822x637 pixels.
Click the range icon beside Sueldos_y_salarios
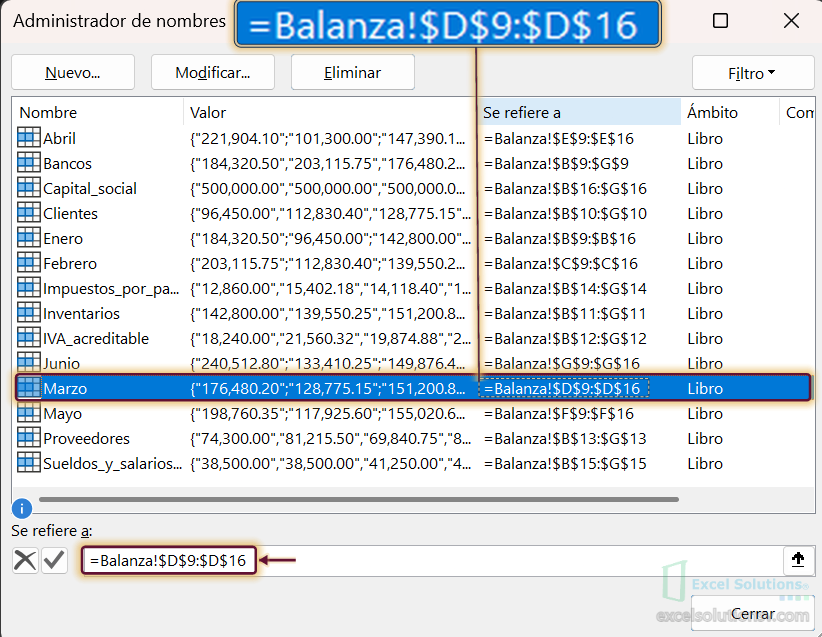pos(28,463)
